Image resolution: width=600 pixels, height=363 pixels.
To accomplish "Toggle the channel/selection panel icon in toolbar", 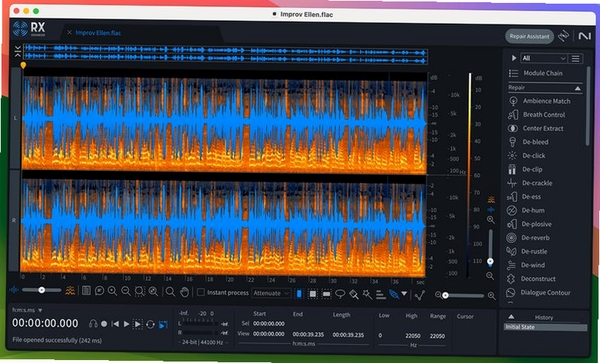I will pyautogui.click(x=86, y=291).
